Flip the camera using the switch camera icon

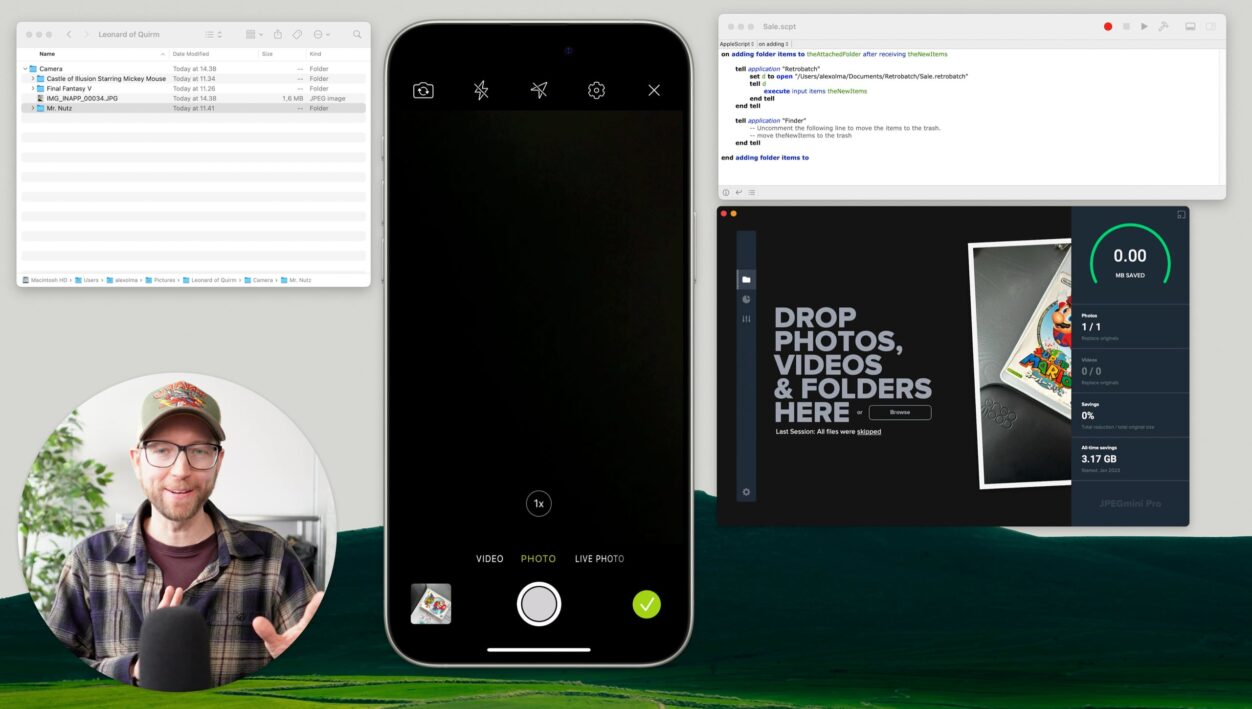pos(423,90)
